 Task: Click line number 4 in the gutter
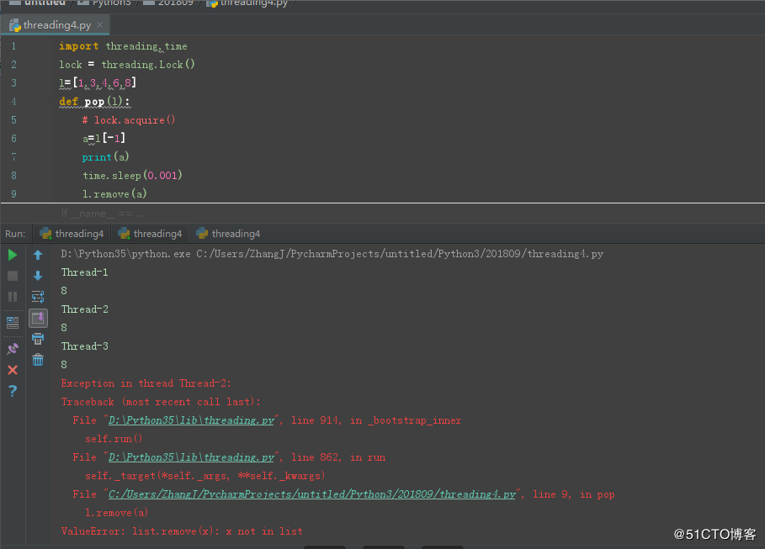point(14,102)
